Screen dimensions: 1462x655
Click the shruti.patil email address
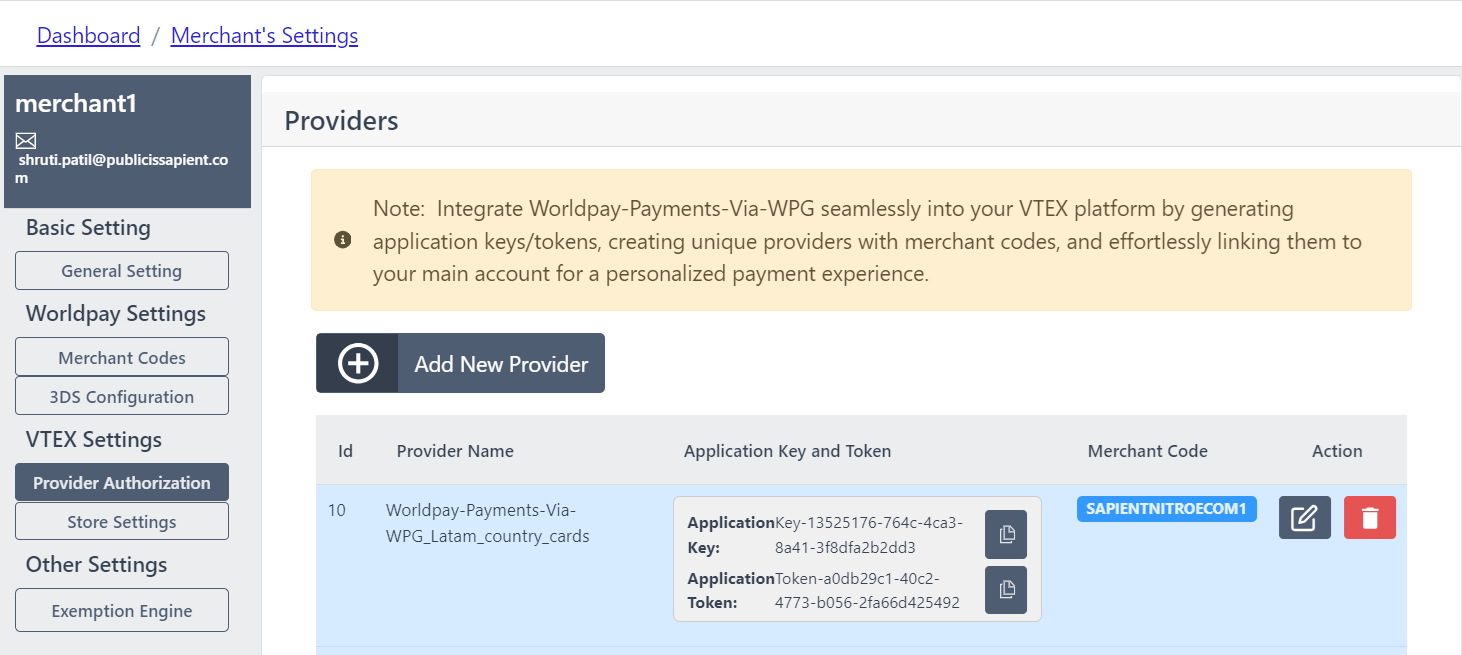tap(122, 168)
